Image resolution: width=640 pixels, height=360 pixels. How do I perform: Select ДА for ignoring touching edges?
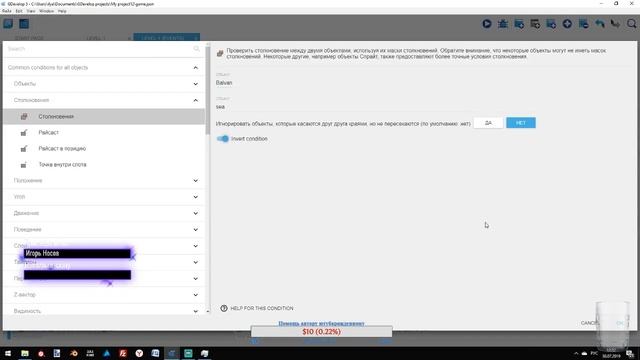click(488, 123)
